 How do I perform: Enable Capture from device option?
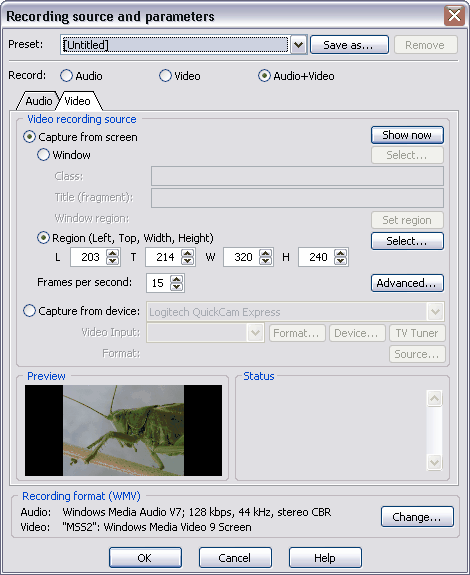pos(29,311)
